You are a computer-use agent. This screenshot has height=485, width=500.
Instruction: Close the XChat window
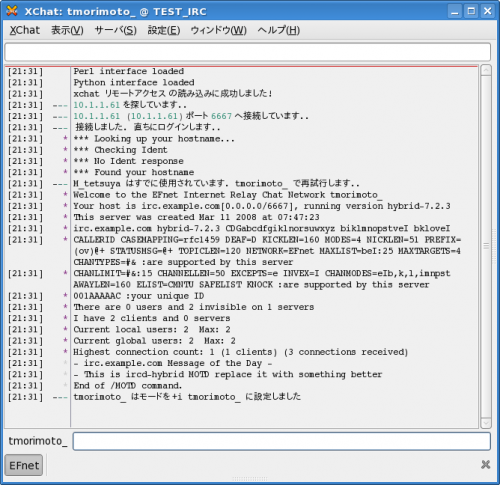tap(487, 11)
